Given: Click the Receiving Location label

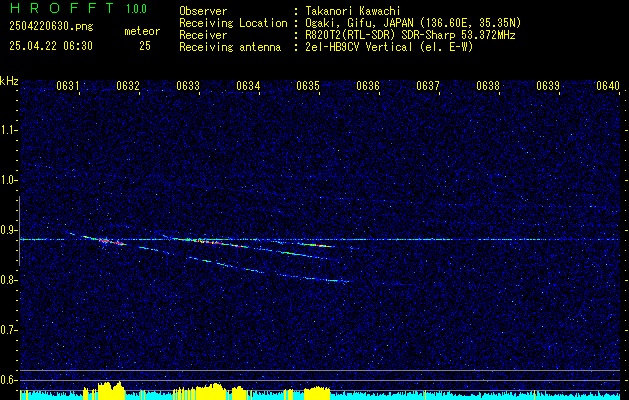Looking at the screenshot, I should tap(233, 23).
